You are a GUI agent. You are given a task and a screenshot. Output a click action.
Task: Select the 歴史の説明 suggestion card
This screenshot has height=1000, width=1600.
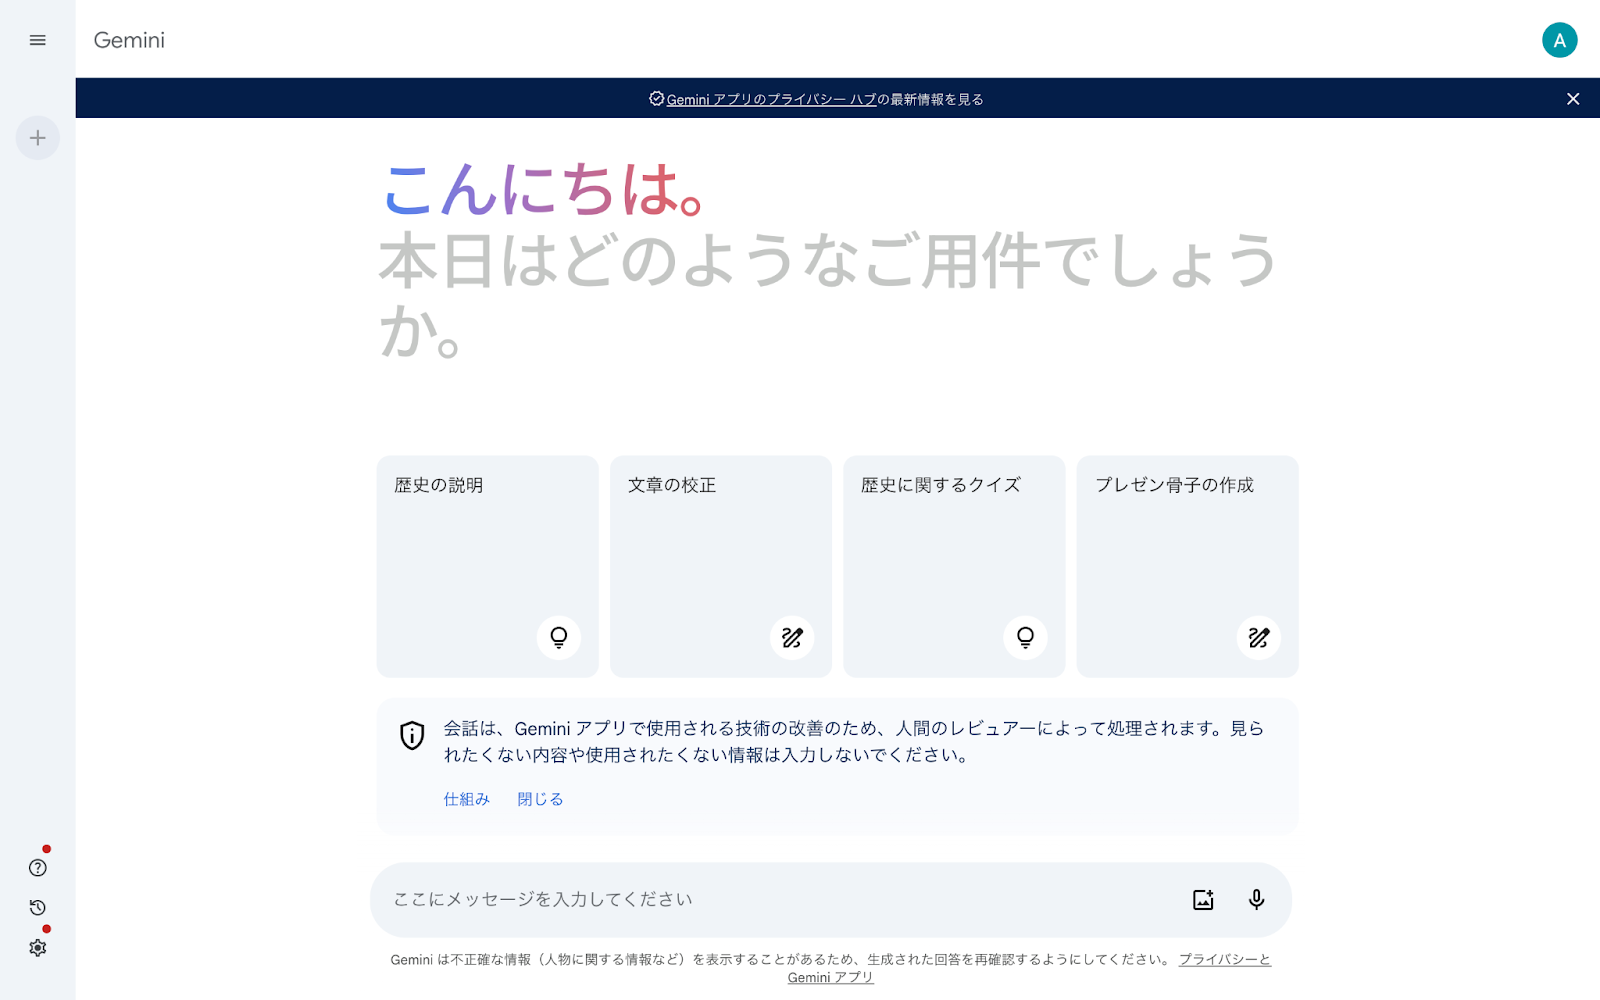pos(488,567)
